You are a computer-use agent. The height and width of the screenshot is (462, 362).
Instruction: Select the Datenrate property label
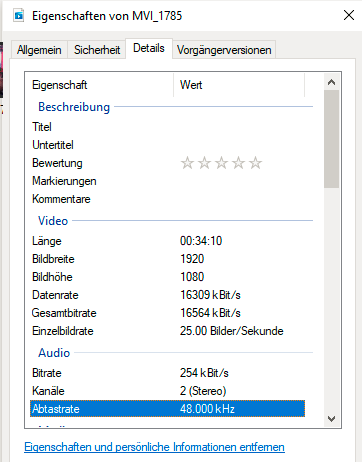pyautogui.click(x=55, y=295)
